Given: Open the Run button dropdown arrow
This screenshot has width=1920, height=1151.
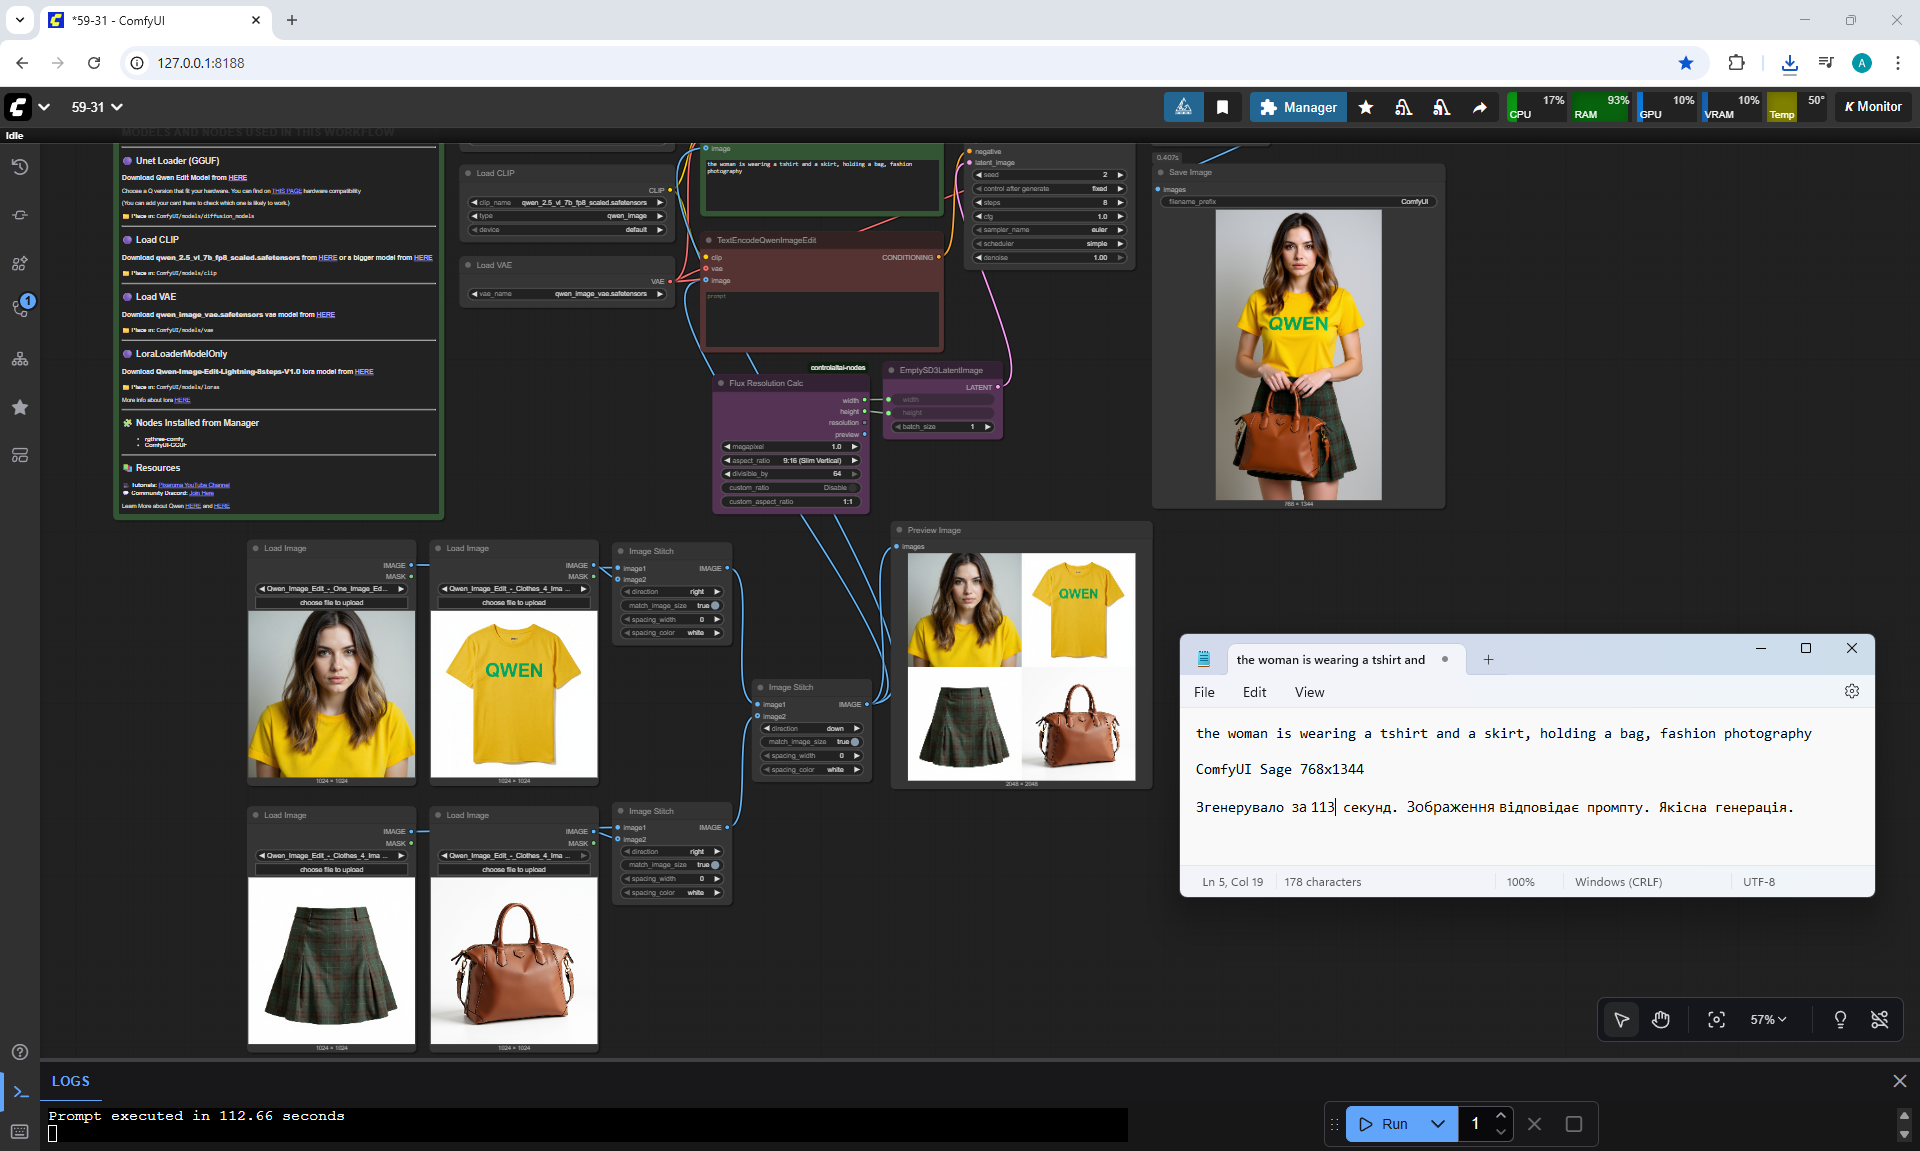Looking at the screenshot, I should [x=1438, y=1124].
